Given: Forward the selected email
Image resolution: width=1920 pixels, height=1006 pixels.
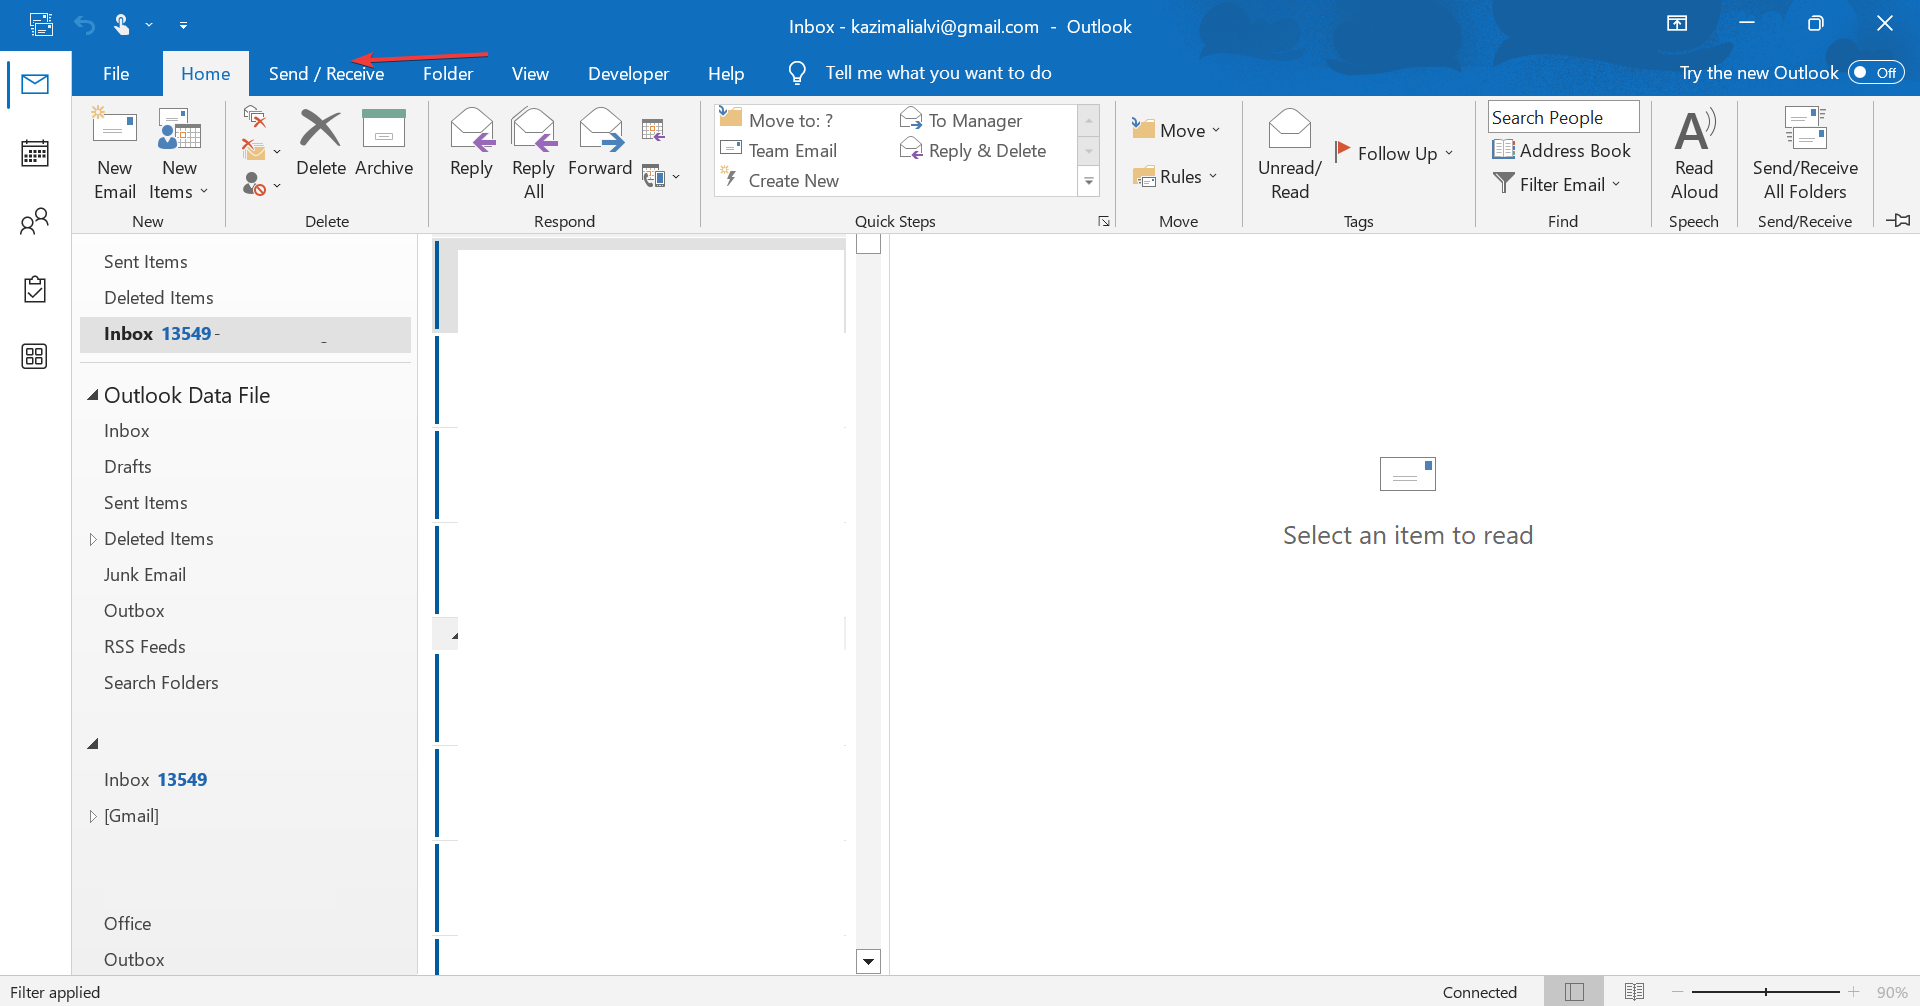Looking at the screenshot, I should point(600,144).
